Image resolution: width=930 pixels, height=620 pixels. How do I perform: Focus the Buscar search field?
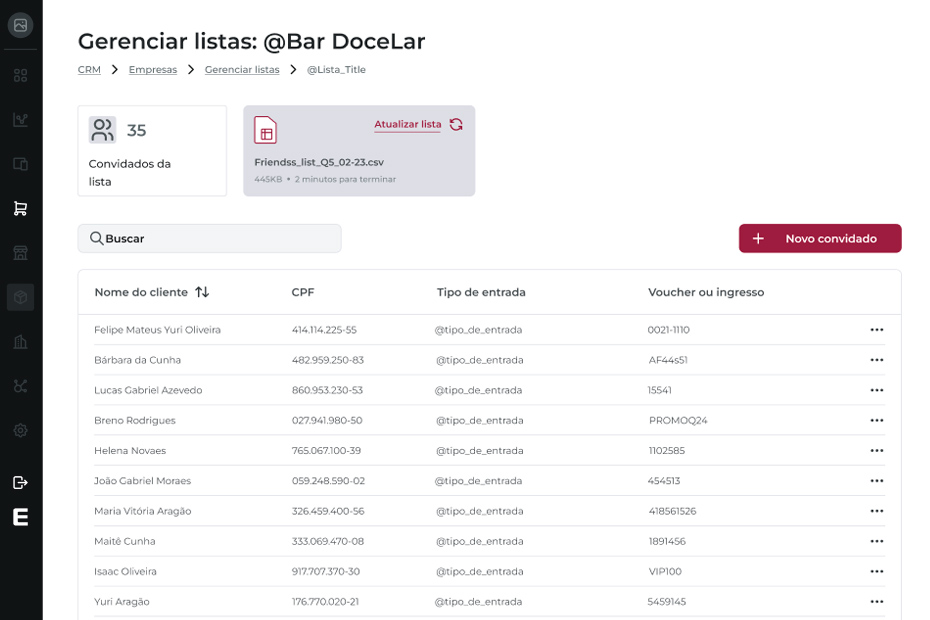[x=209, y=239]
